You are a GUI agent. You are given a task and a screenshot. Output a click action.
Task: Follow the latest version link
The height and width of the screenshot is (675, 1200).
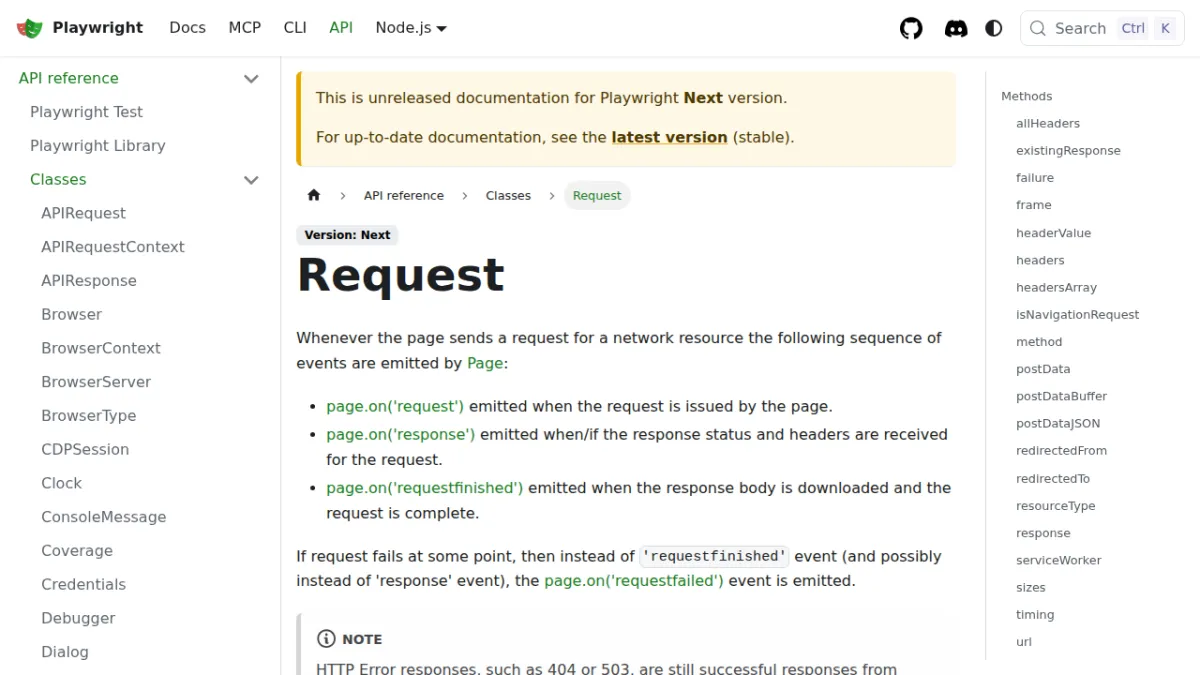[669, 137]
